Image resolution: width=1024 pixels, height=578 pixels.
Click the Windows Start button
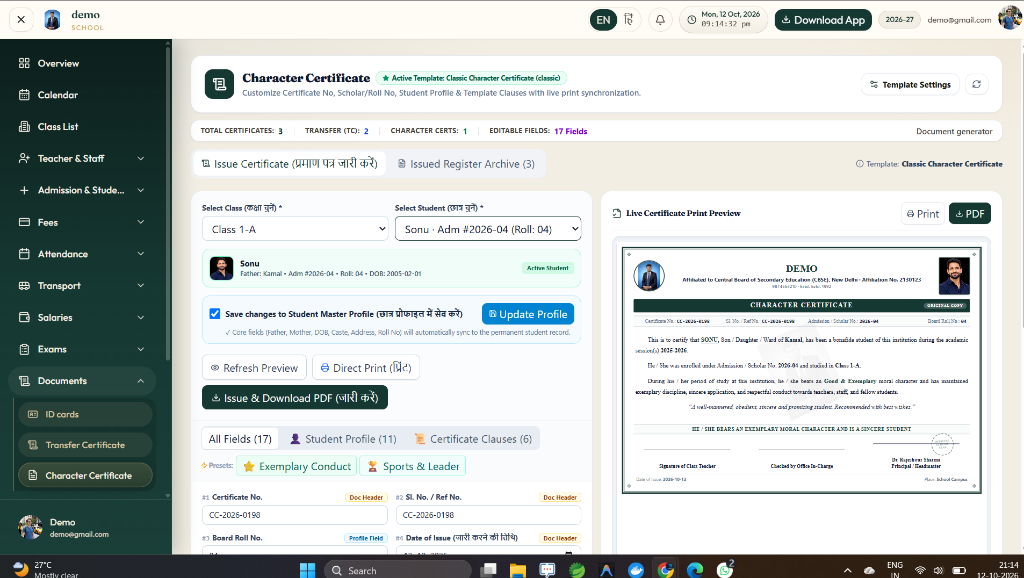coord(307,570)
